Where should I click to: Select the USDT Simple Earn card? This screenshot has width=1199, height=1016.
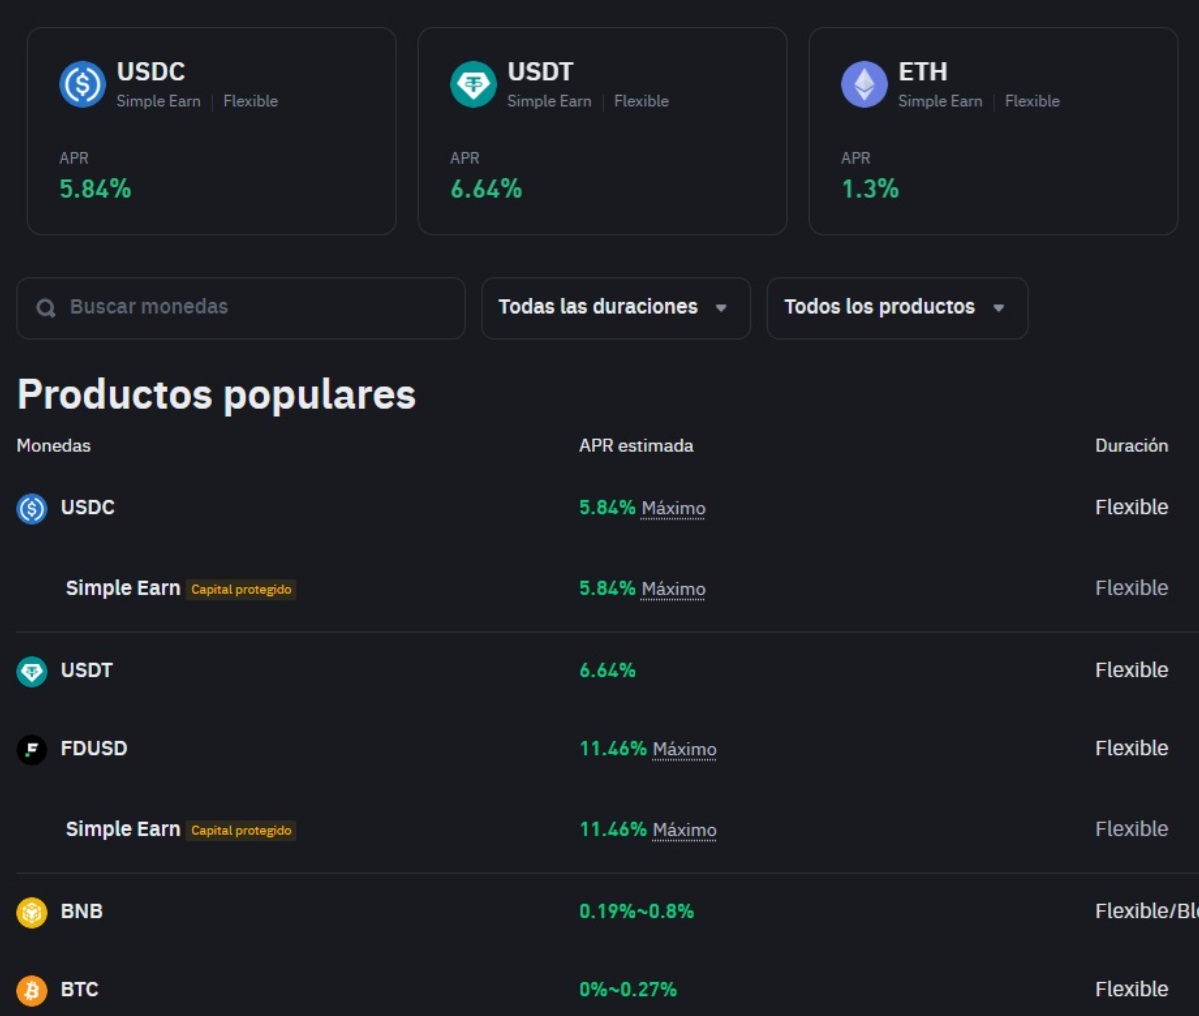click(x=602, y=131)
